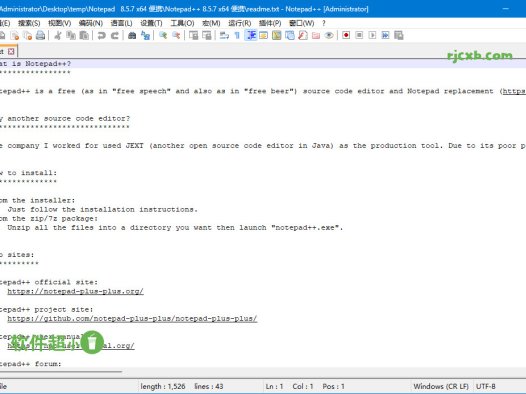Open the 运行(R) run menu
This screenshot has height=394, width=526.
click(x=240, y=23)
